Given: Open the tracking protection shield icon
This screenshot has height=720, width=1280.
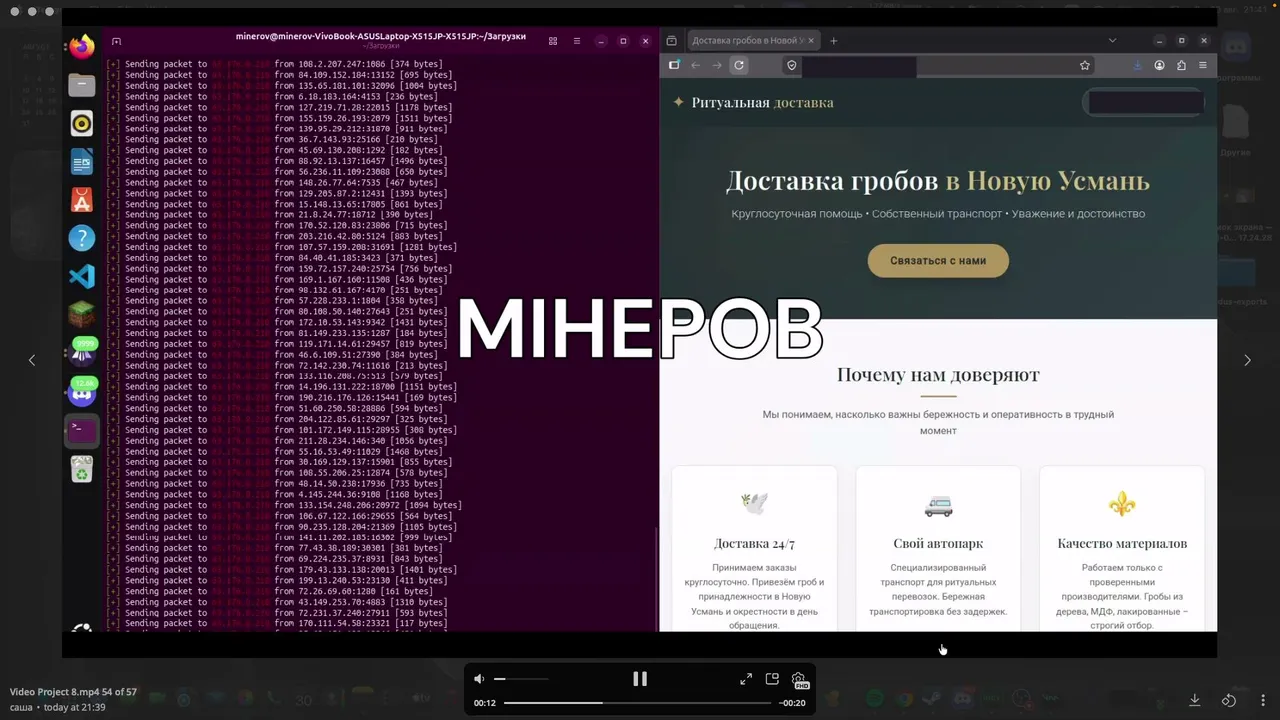Looking at the screenshot, I should (x=791, y=65).
